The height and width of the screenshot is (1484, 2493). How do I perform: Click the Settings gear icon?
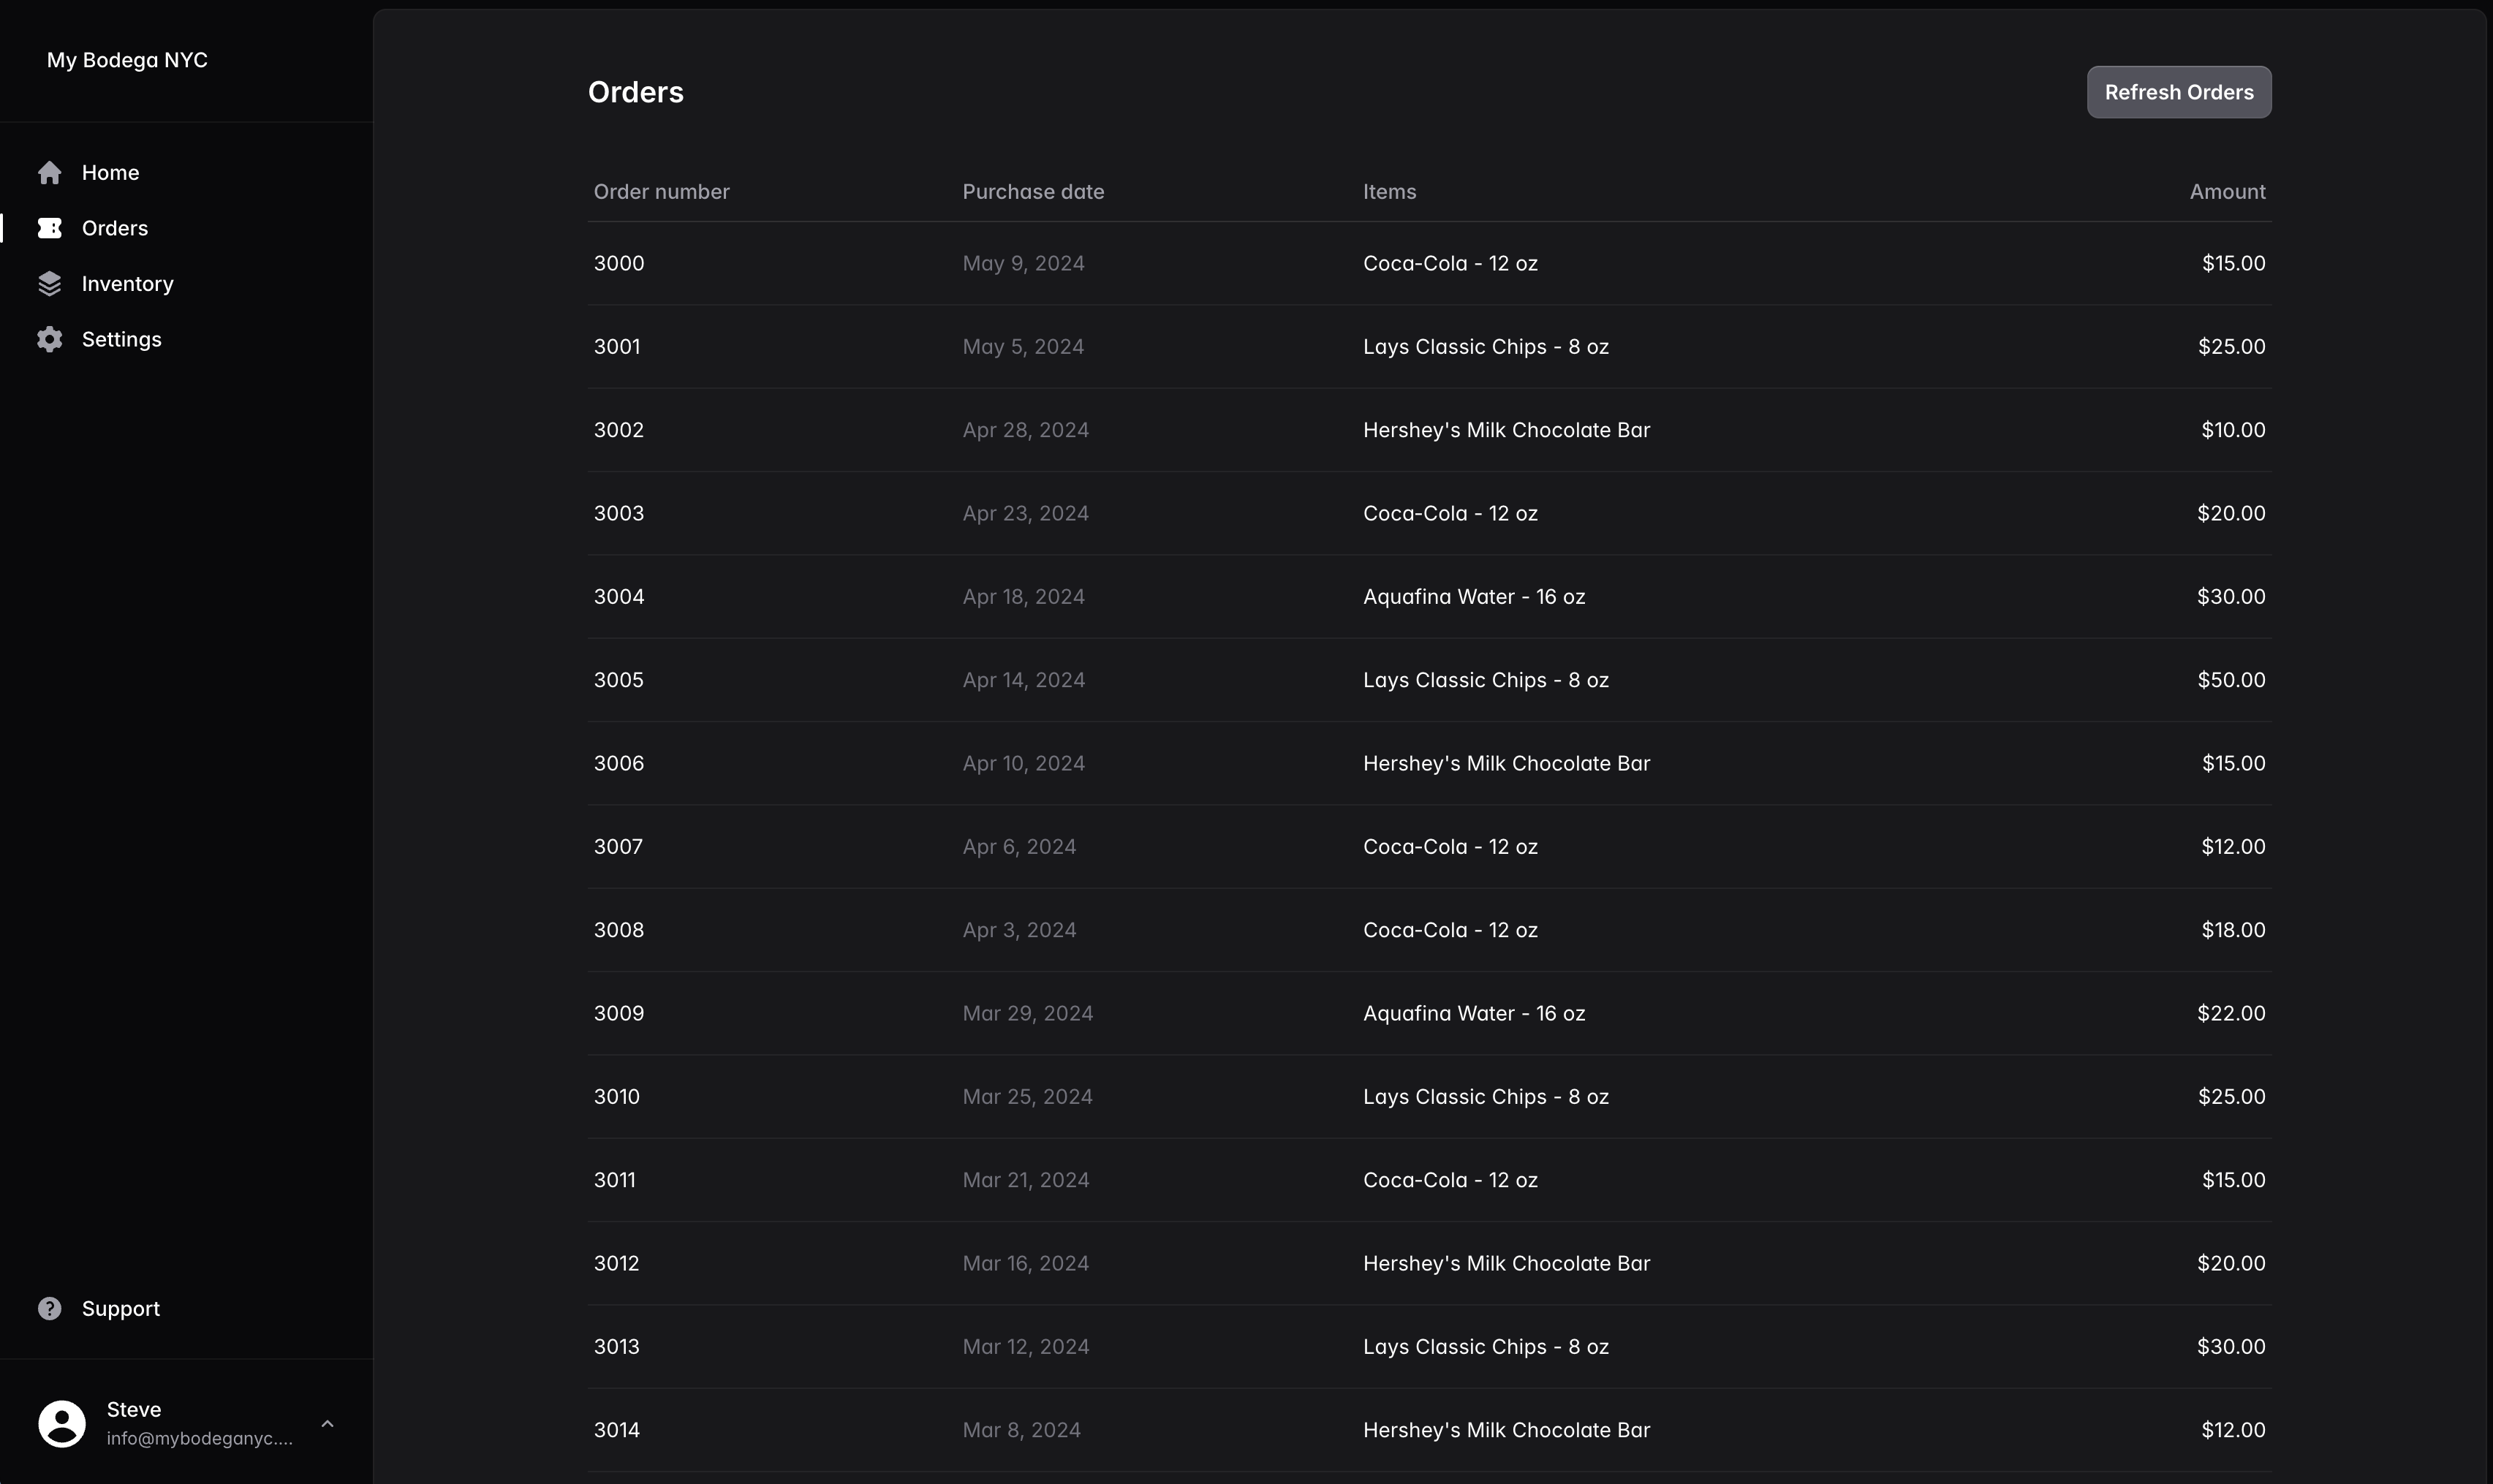[x=49, y=340]
